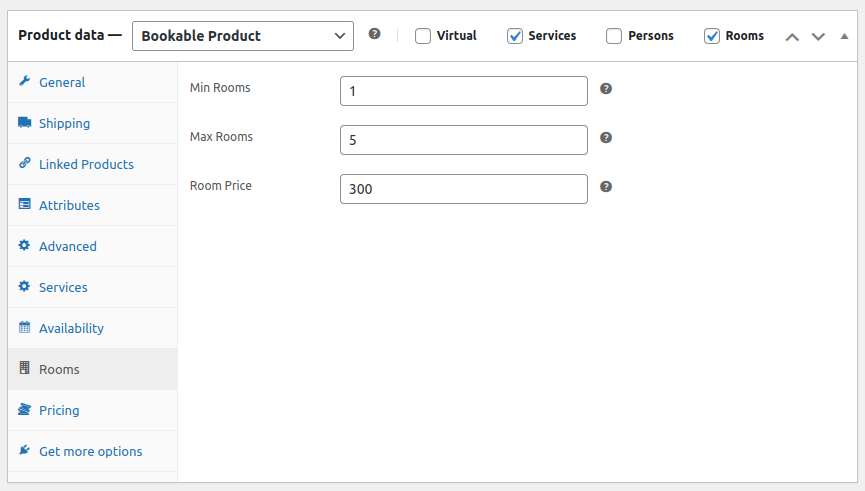This screenshot has height=491, width=865.
Task: Open the Attributes tab
Action: click(x=69, y=205)
